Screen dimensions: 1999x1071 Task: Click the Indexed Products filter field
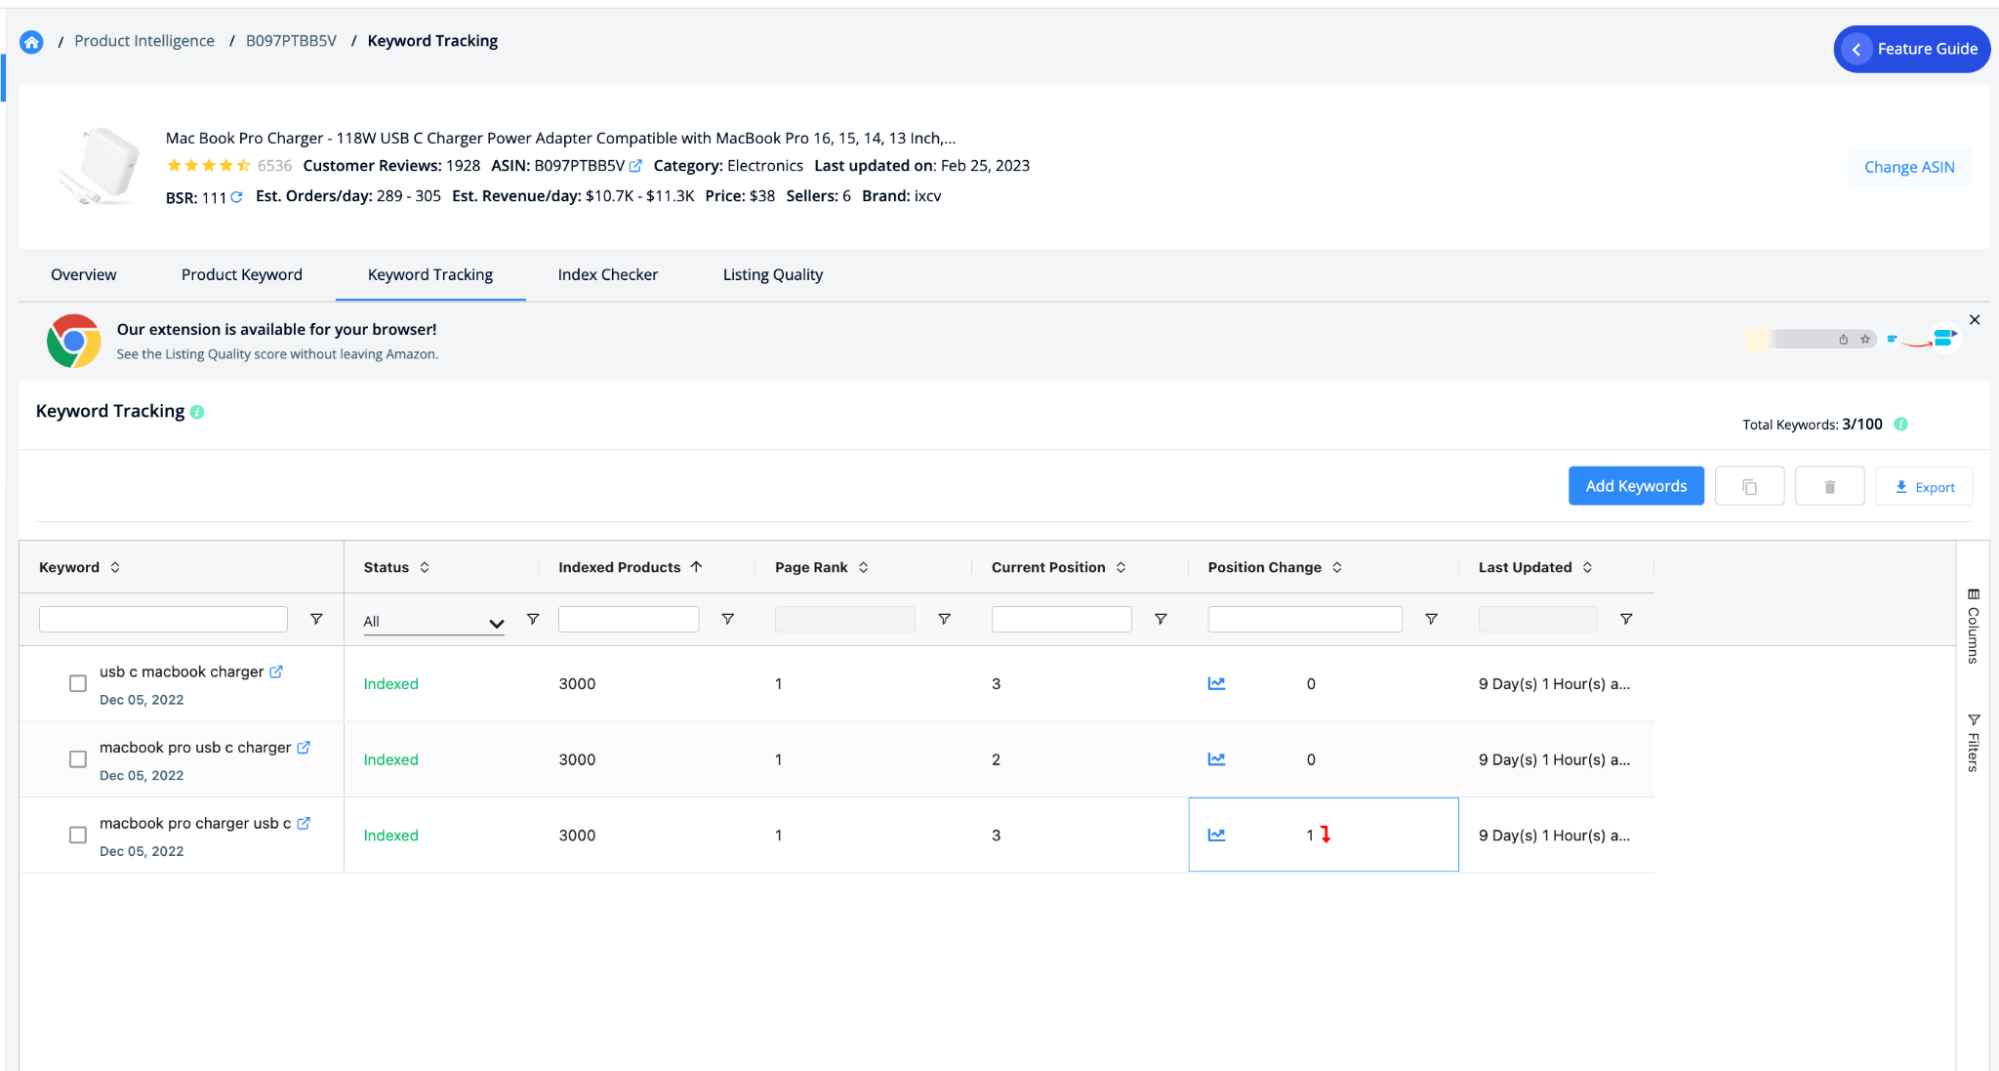pos(628,619)
